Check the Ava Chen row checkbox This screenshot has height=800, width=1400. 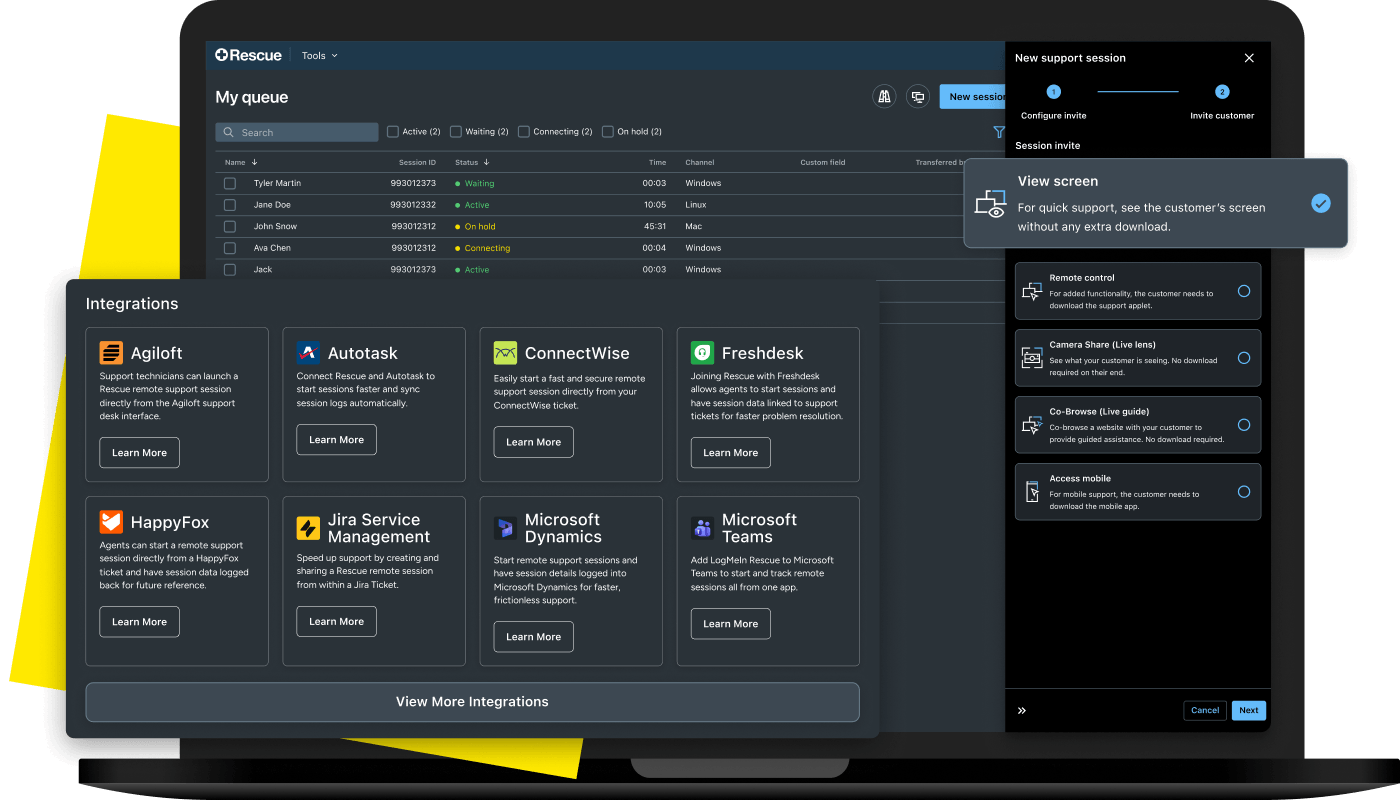coord(230,248)
